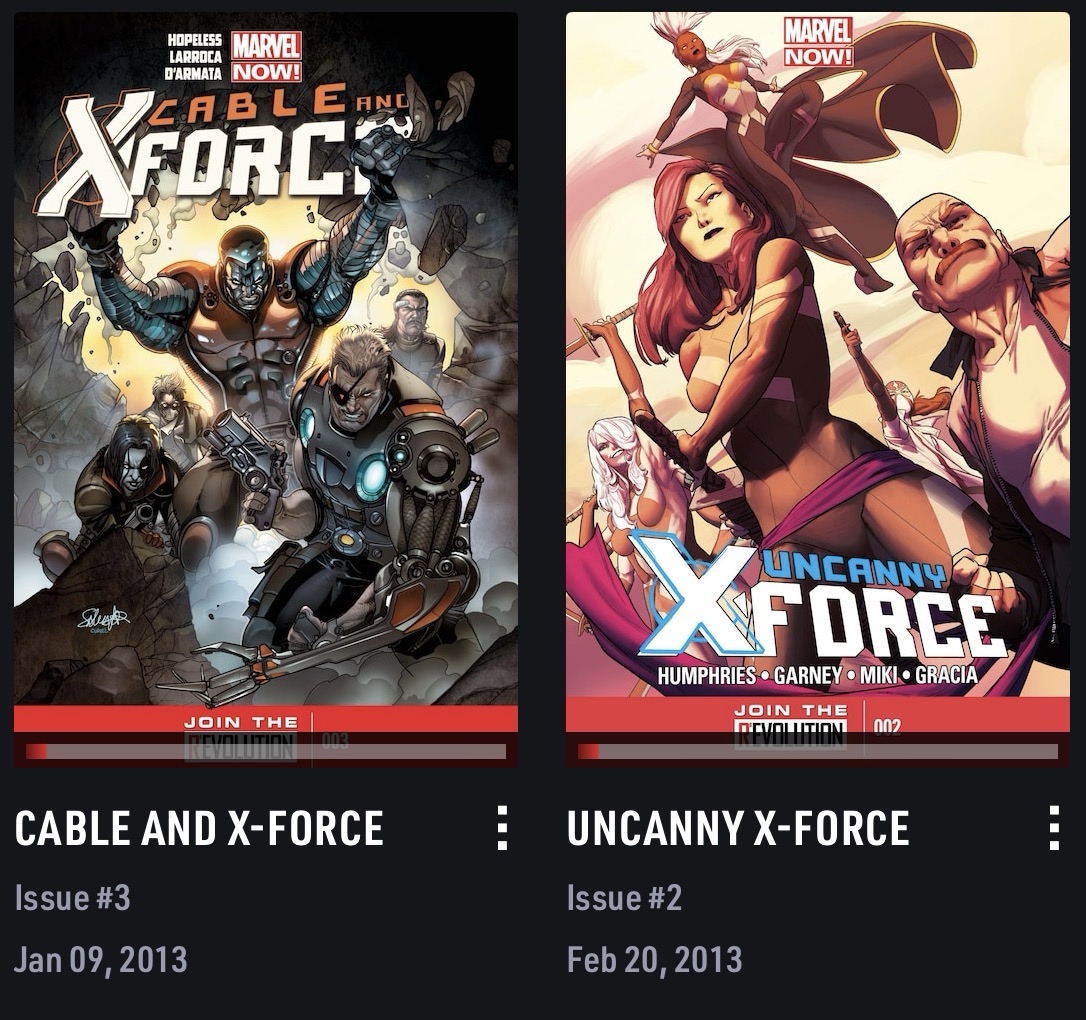Open the Cable and X-Force cover thumbnail
Viewport: 1086px width, 1020px height.
[x=266, y=390]
